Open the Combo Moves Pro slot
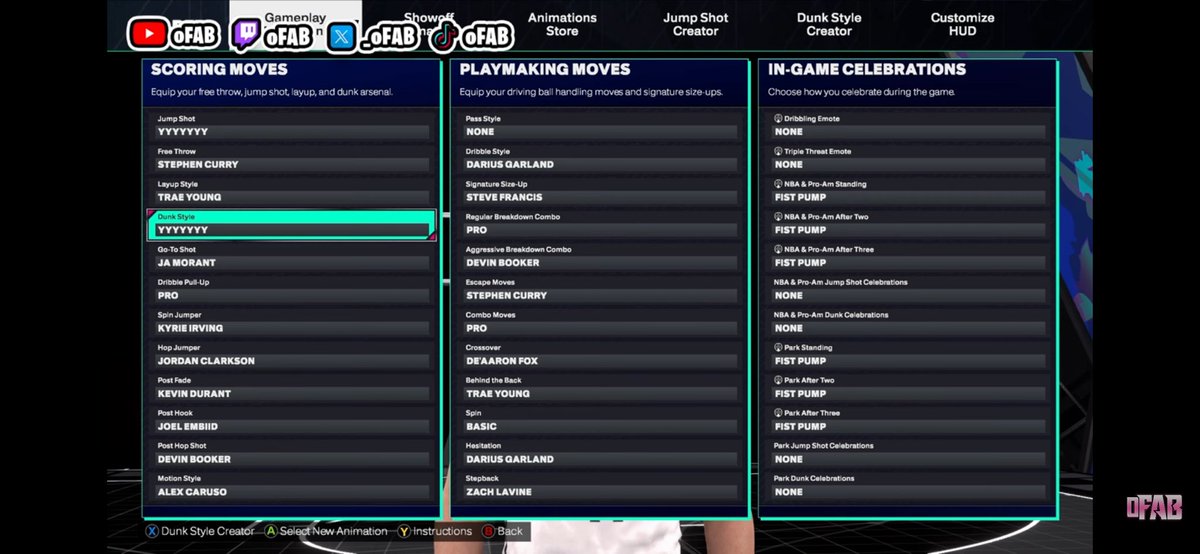Screen dimensions: 1200x554 (x=600, y=322)
